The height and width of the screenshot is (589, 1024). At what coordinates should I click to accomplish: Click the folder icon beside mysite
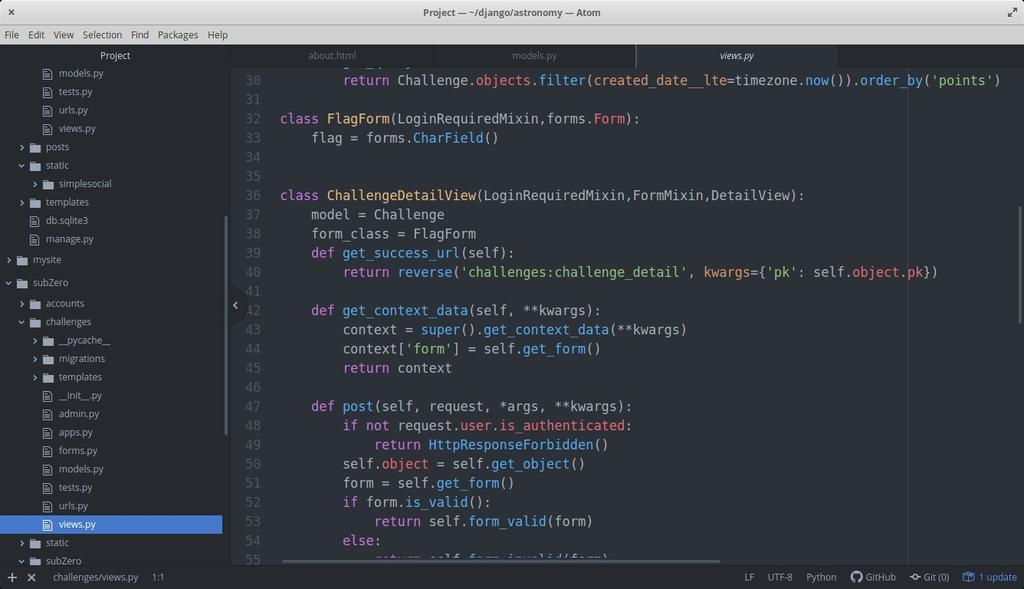pyautogui.click(x=22, y=260)
